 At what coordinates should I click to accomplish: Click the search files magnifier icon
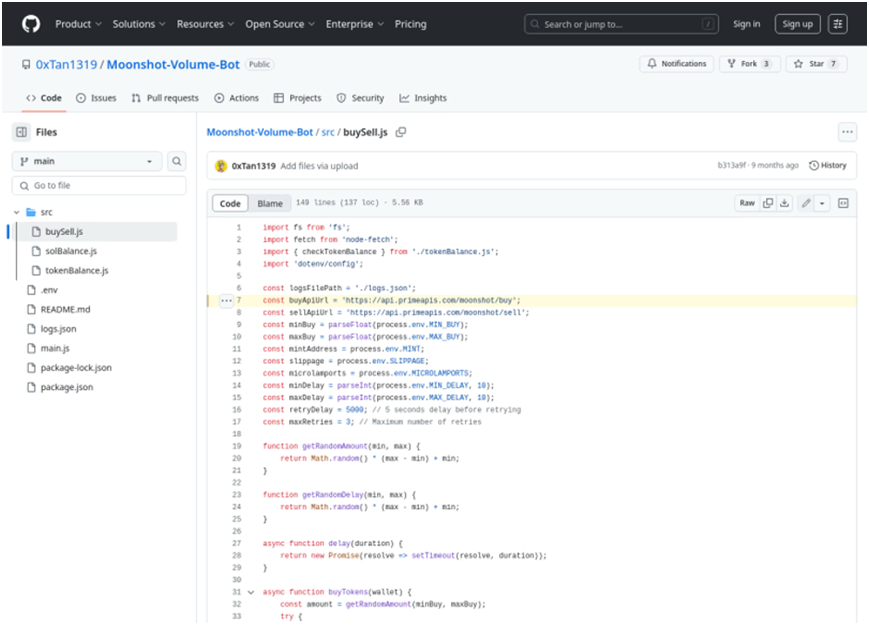177,161
